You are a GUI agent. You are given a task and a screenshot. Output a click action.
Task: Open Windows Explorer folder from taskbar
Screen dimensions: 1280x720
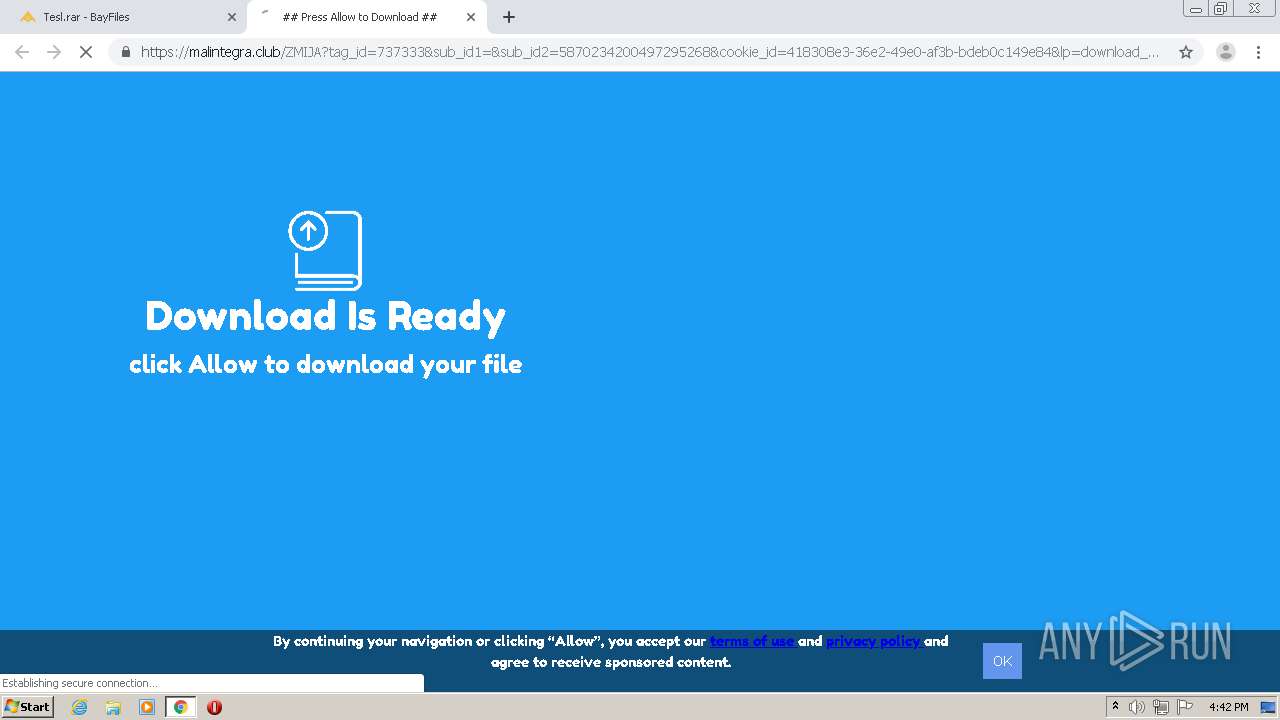(113, 707)
